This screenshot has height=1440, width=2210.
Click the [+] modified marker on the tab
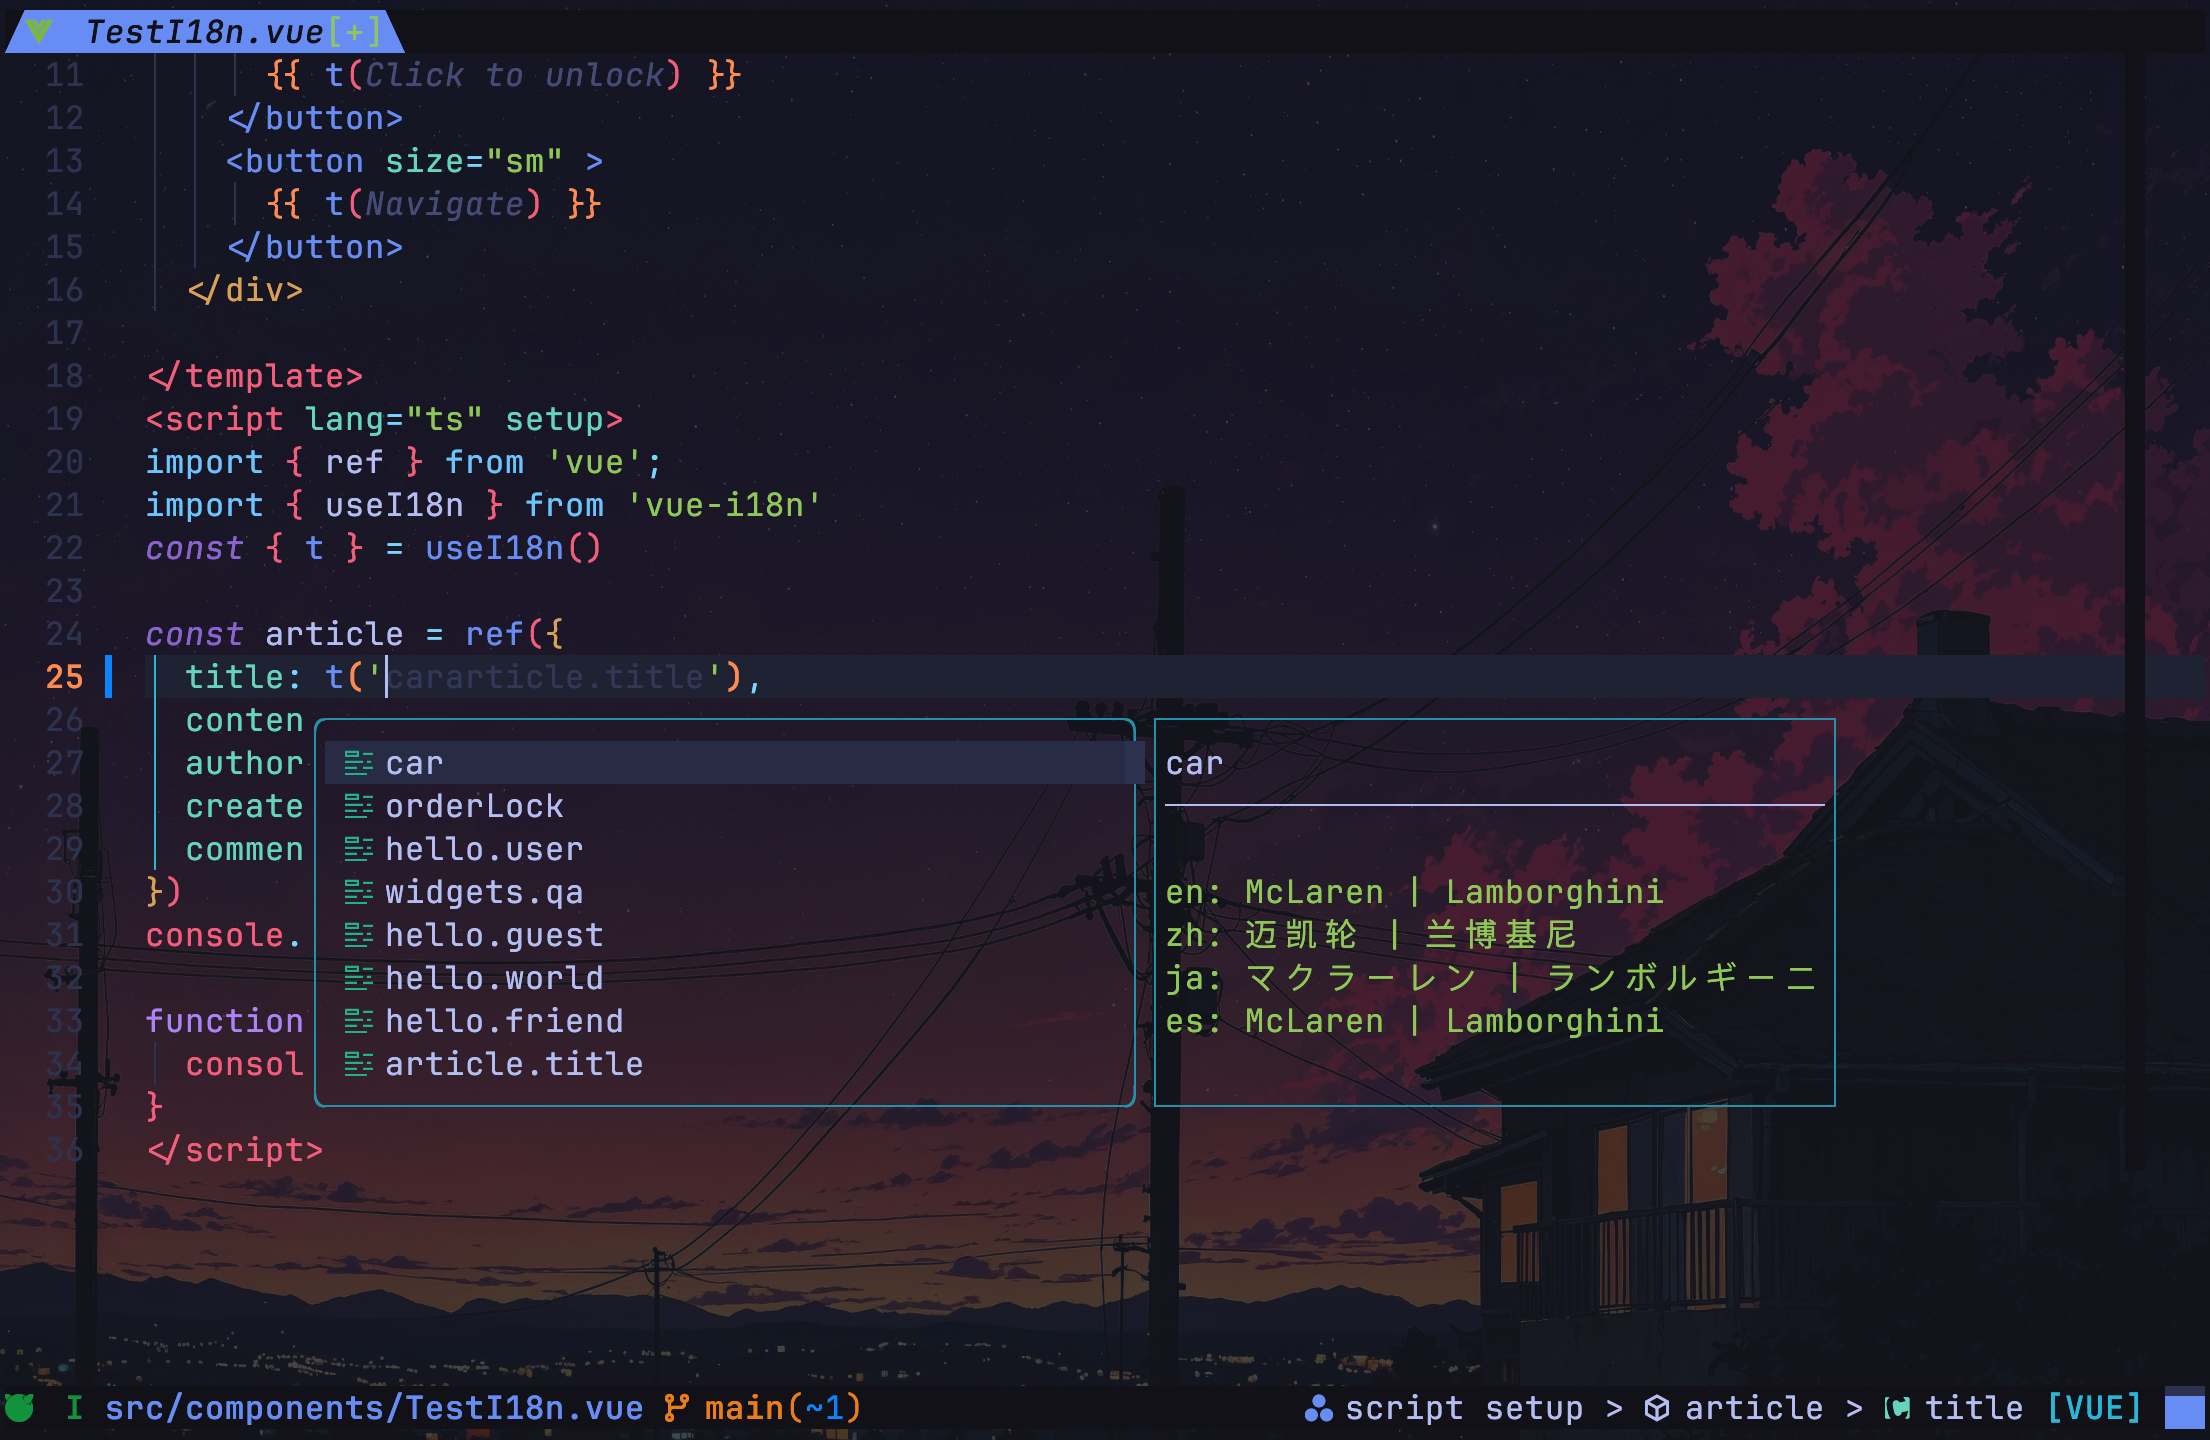(355, 32)
